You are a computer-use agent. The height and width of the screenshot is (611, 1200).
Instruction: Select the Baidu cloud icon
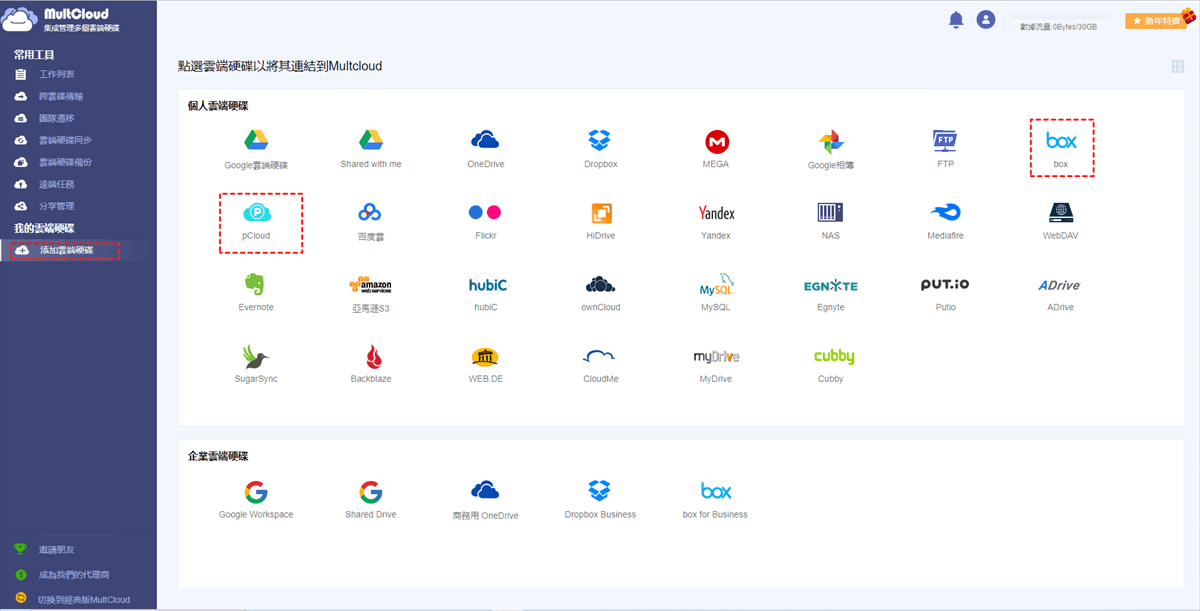371,213
